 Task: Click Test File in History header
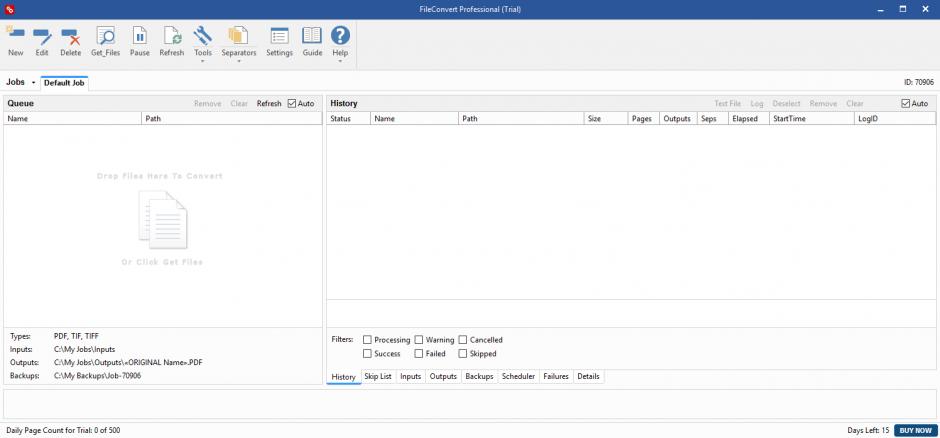pyautogui.click(x=727, y=104)
